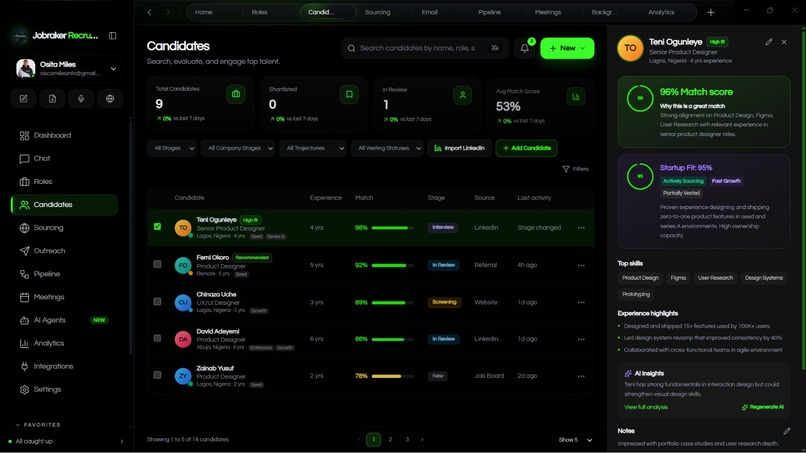Click the TO avatar in detail panel

coord(630,48)
